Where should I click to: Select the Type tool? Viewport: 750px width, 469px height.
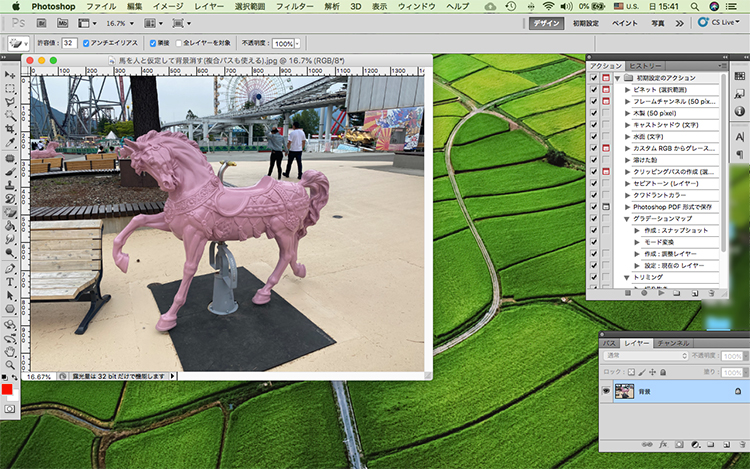click(10, 282)
